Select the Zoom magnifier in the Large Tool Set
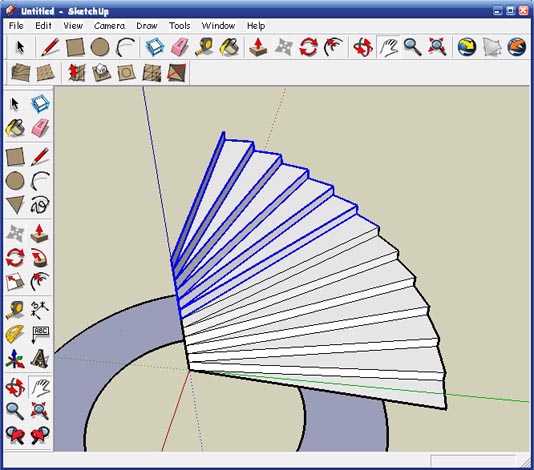 click(15, 411)
